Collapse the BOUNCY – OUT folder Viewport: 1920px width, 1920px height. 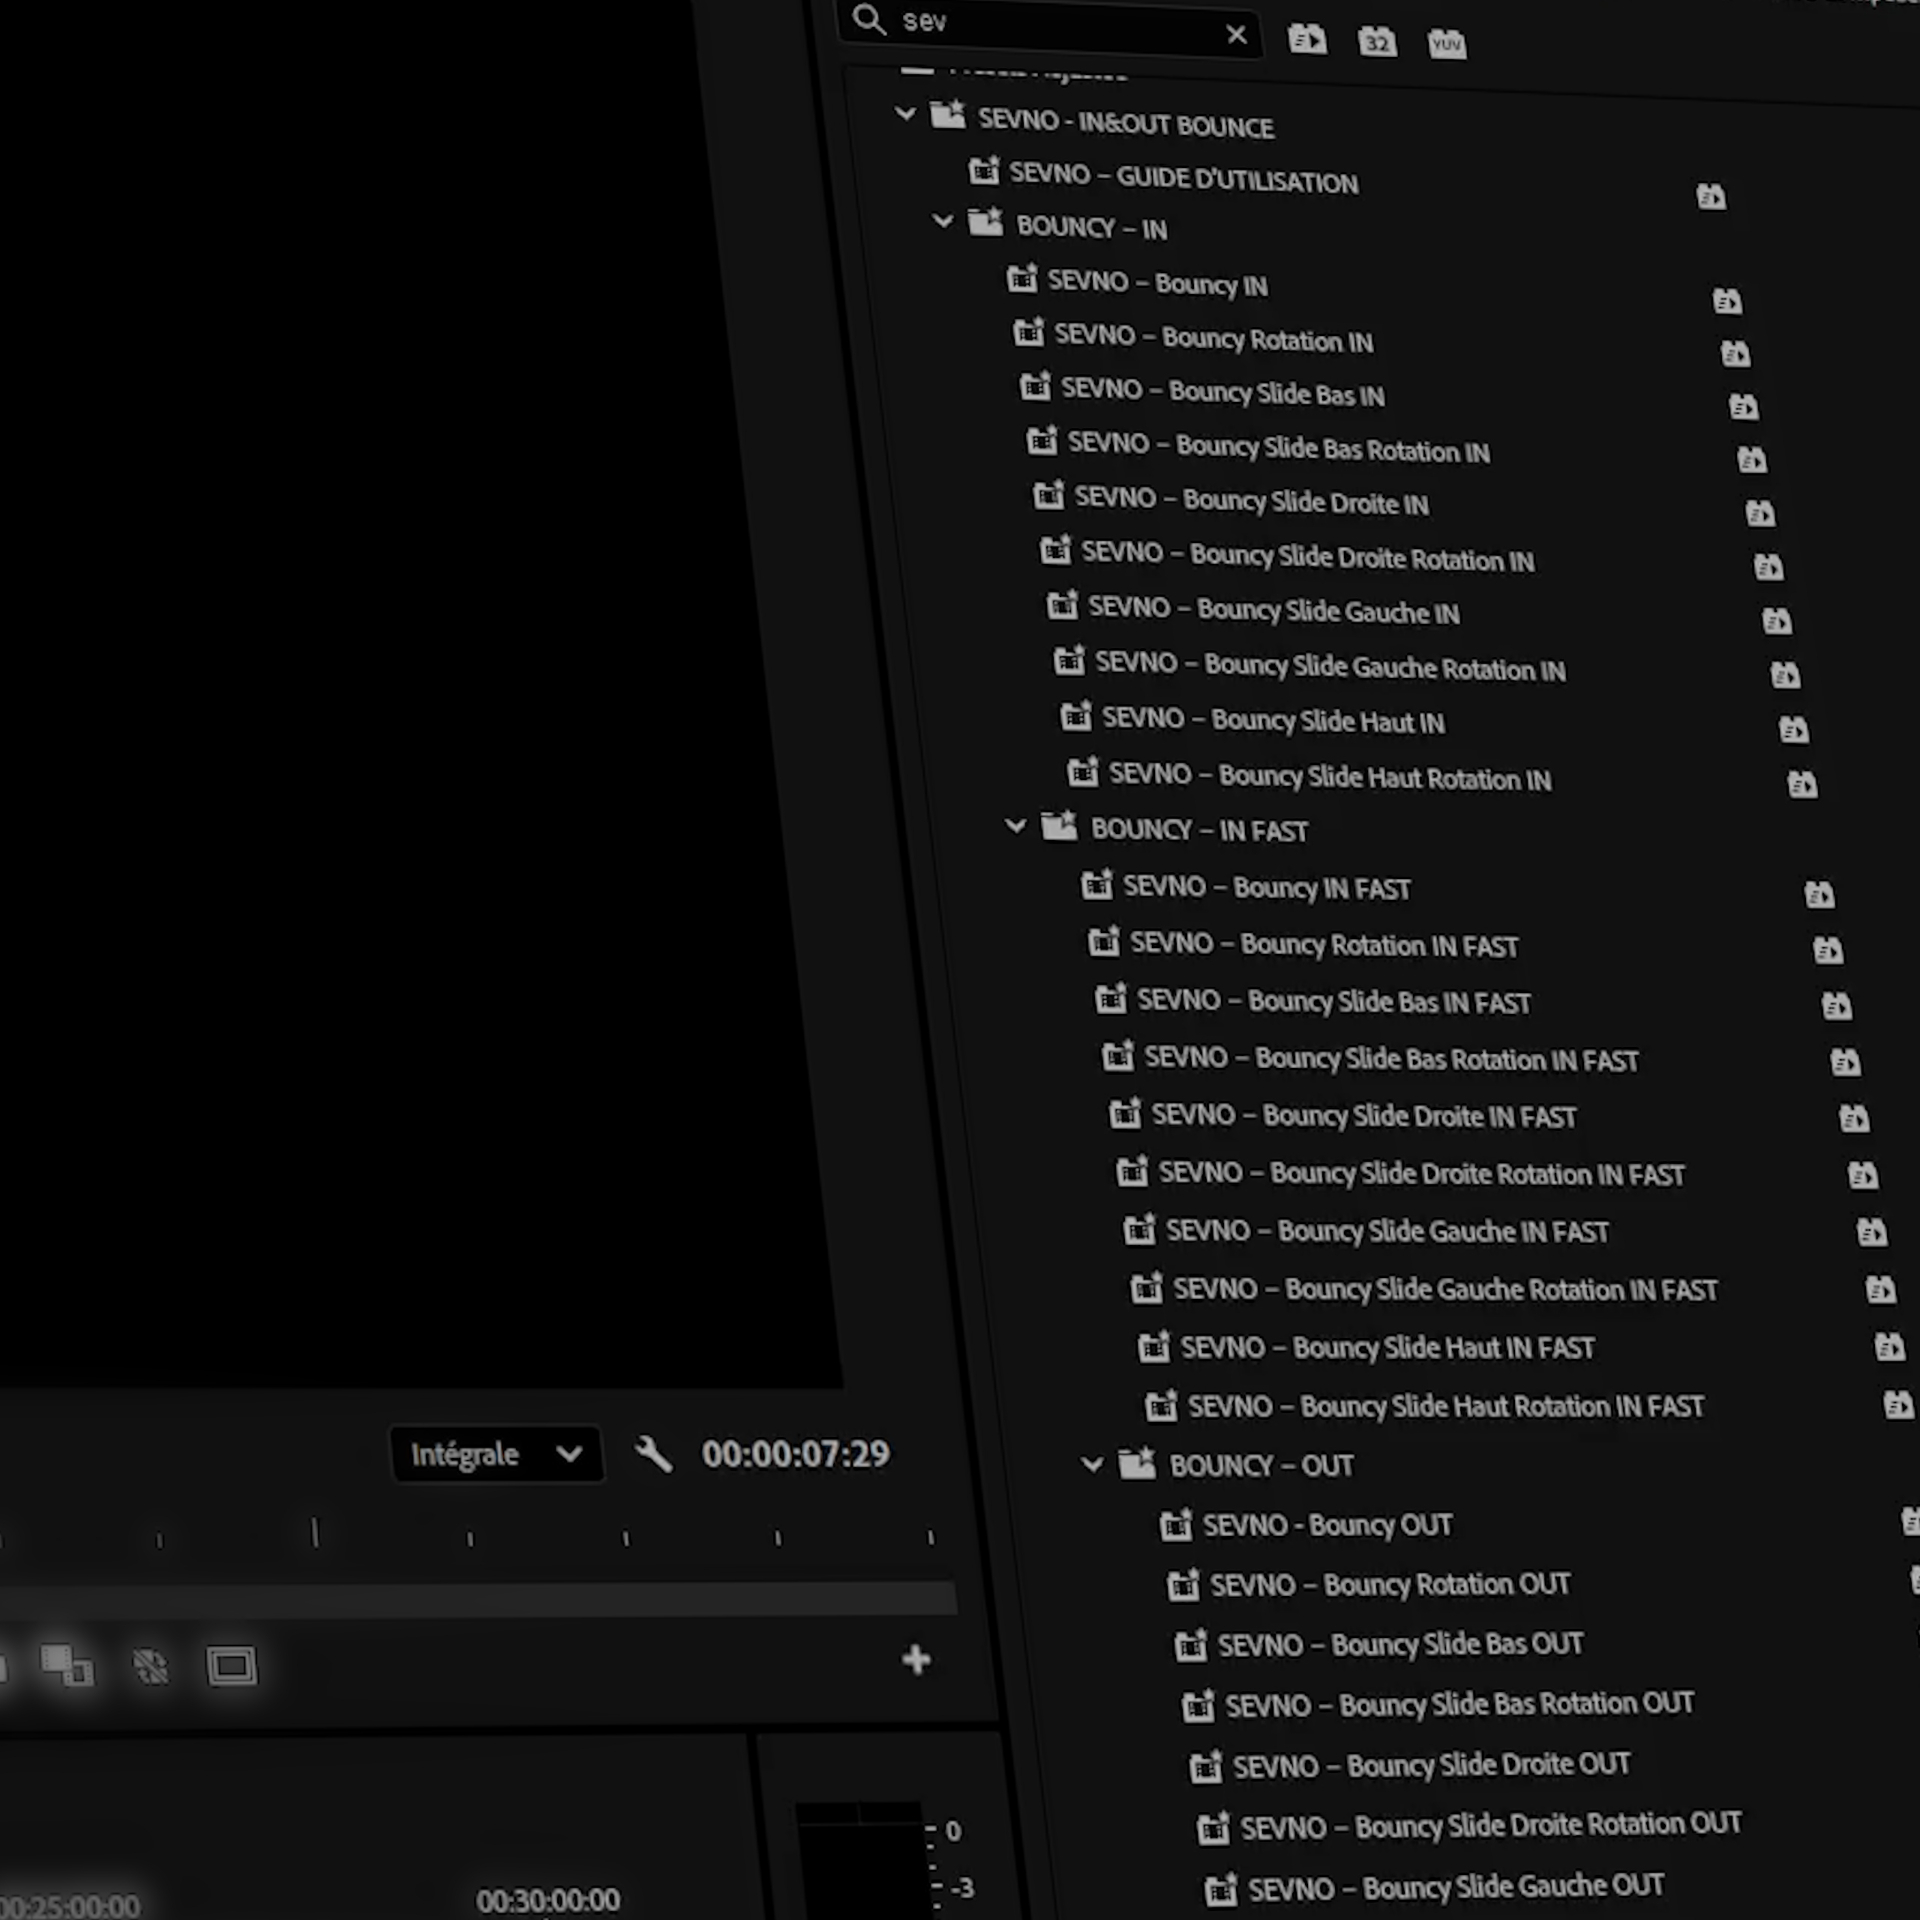[x=1092, y=1465]
